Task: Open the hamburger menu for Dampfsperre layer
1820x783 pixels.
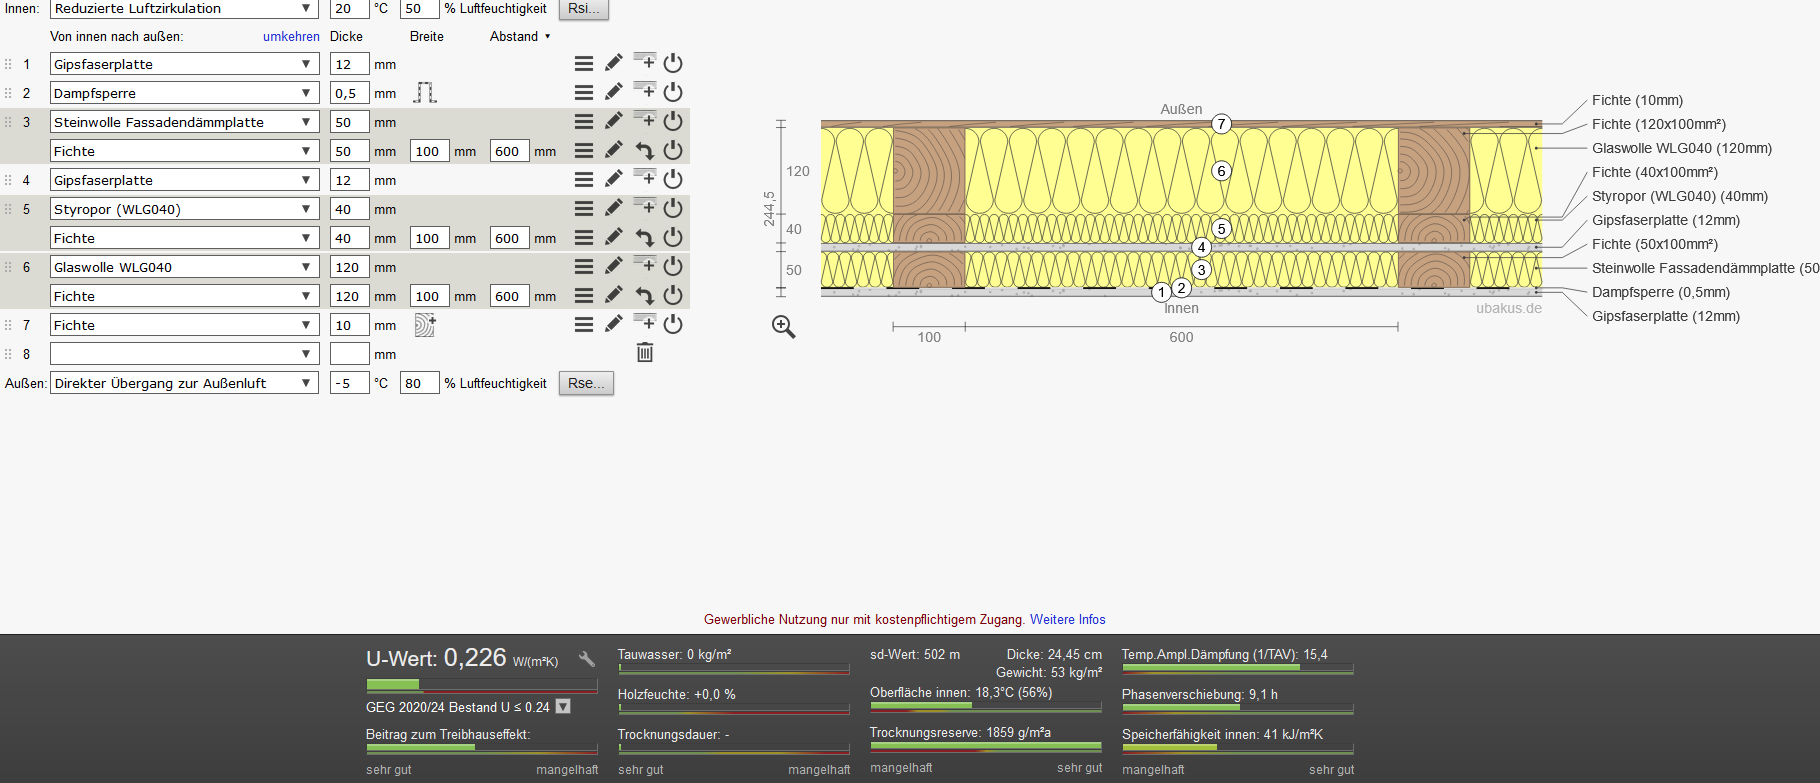Action: tap(584, 92)
